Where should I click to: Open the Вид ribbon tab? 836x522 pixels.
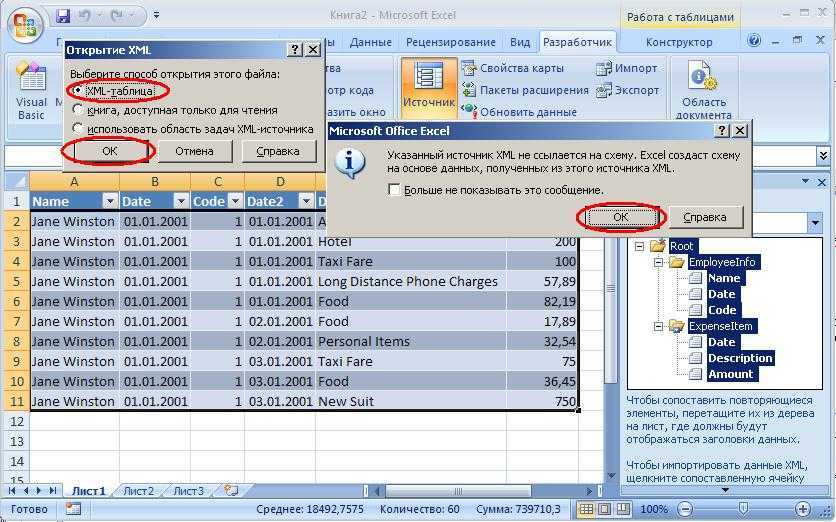pos(520,42)
